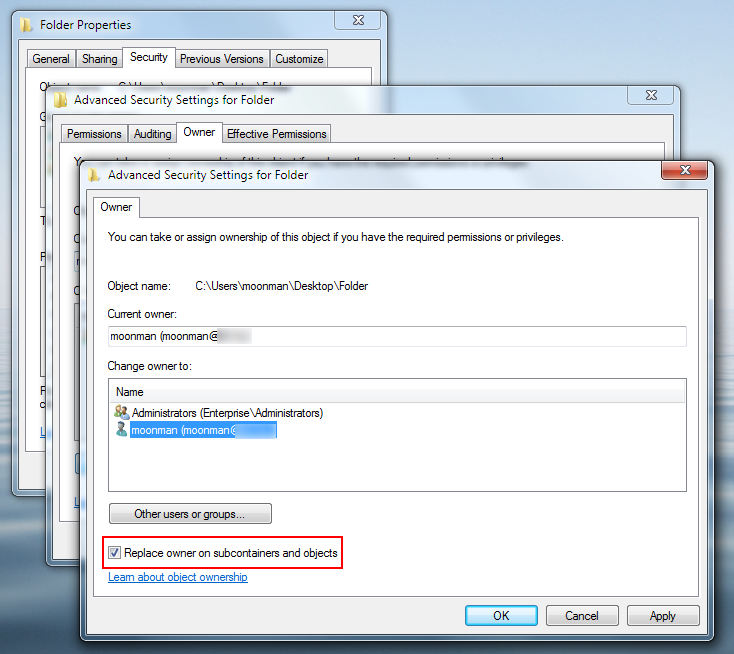Viewport: 734px width, 654px height.
Task: Click folder icon in middle Advanced Security window
Action: [61, 100]
